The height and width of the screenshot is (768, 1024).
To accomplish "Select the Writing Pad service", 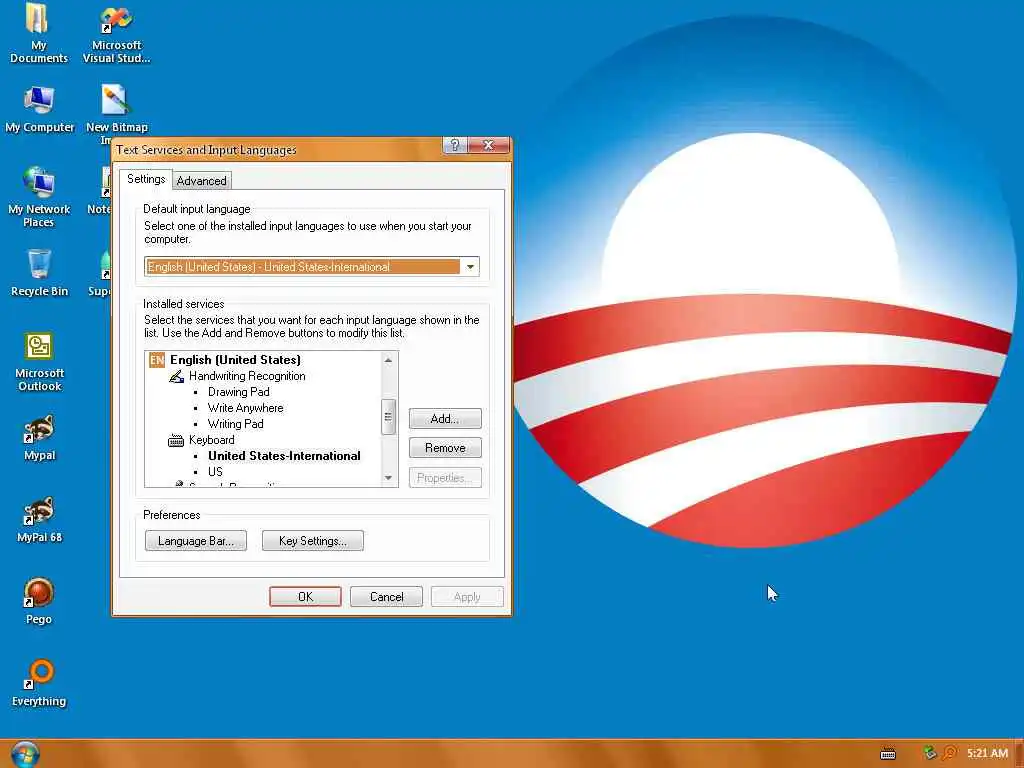I will pyautogui.click(x=235, y=424).
